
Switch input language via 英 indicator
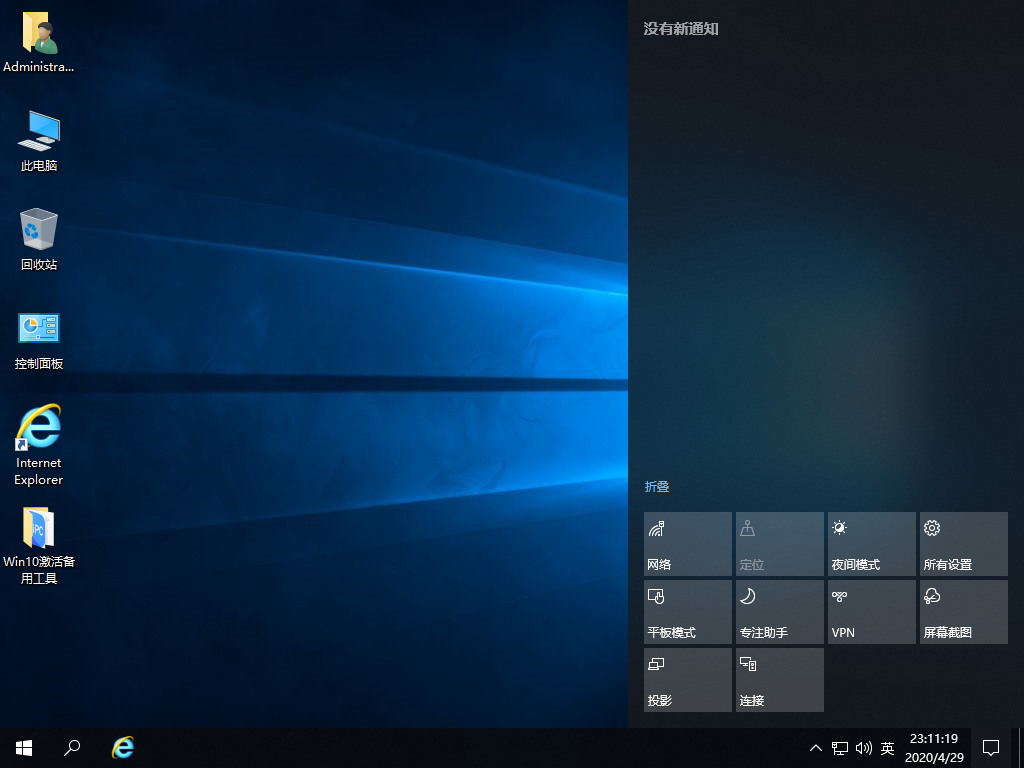point(887,748)
